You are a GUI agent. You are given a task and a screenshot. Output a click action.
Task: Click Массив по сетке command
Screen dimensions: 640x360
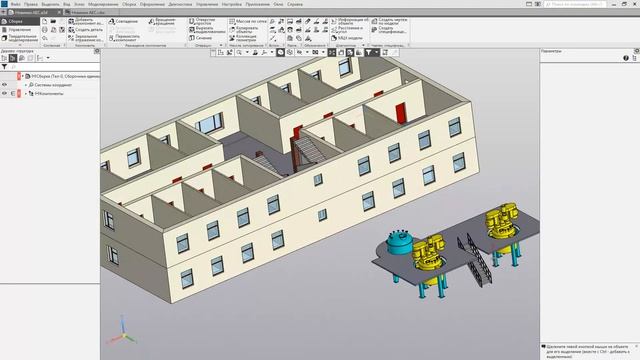click(x=247, y=21)
